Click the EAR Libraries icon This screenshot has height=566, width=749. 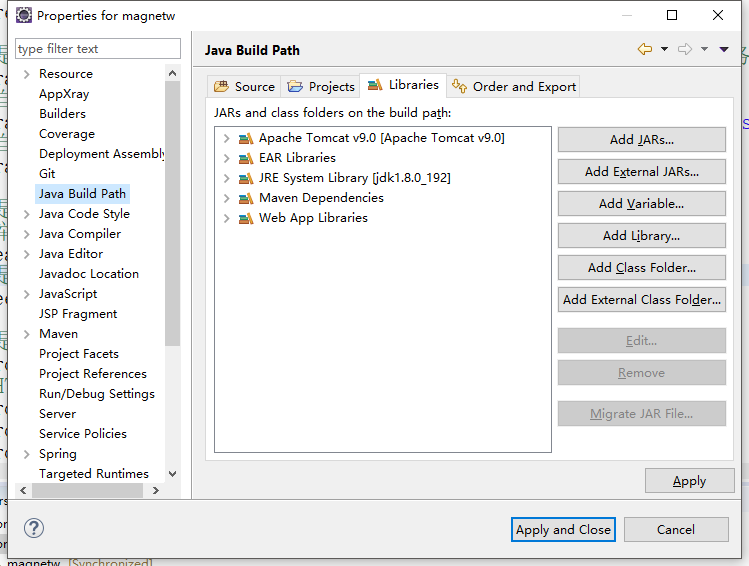tap(246, 159)
